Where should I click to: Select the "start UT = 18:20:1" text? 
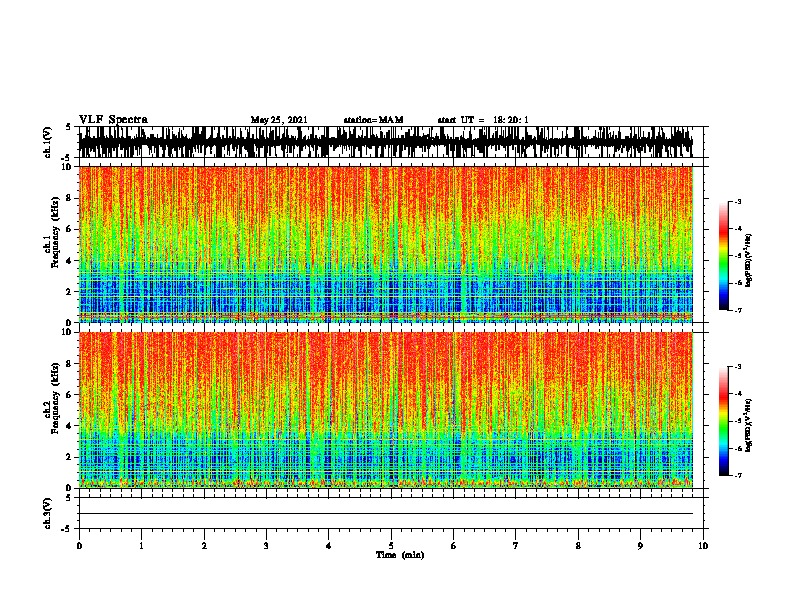[483, 120]
